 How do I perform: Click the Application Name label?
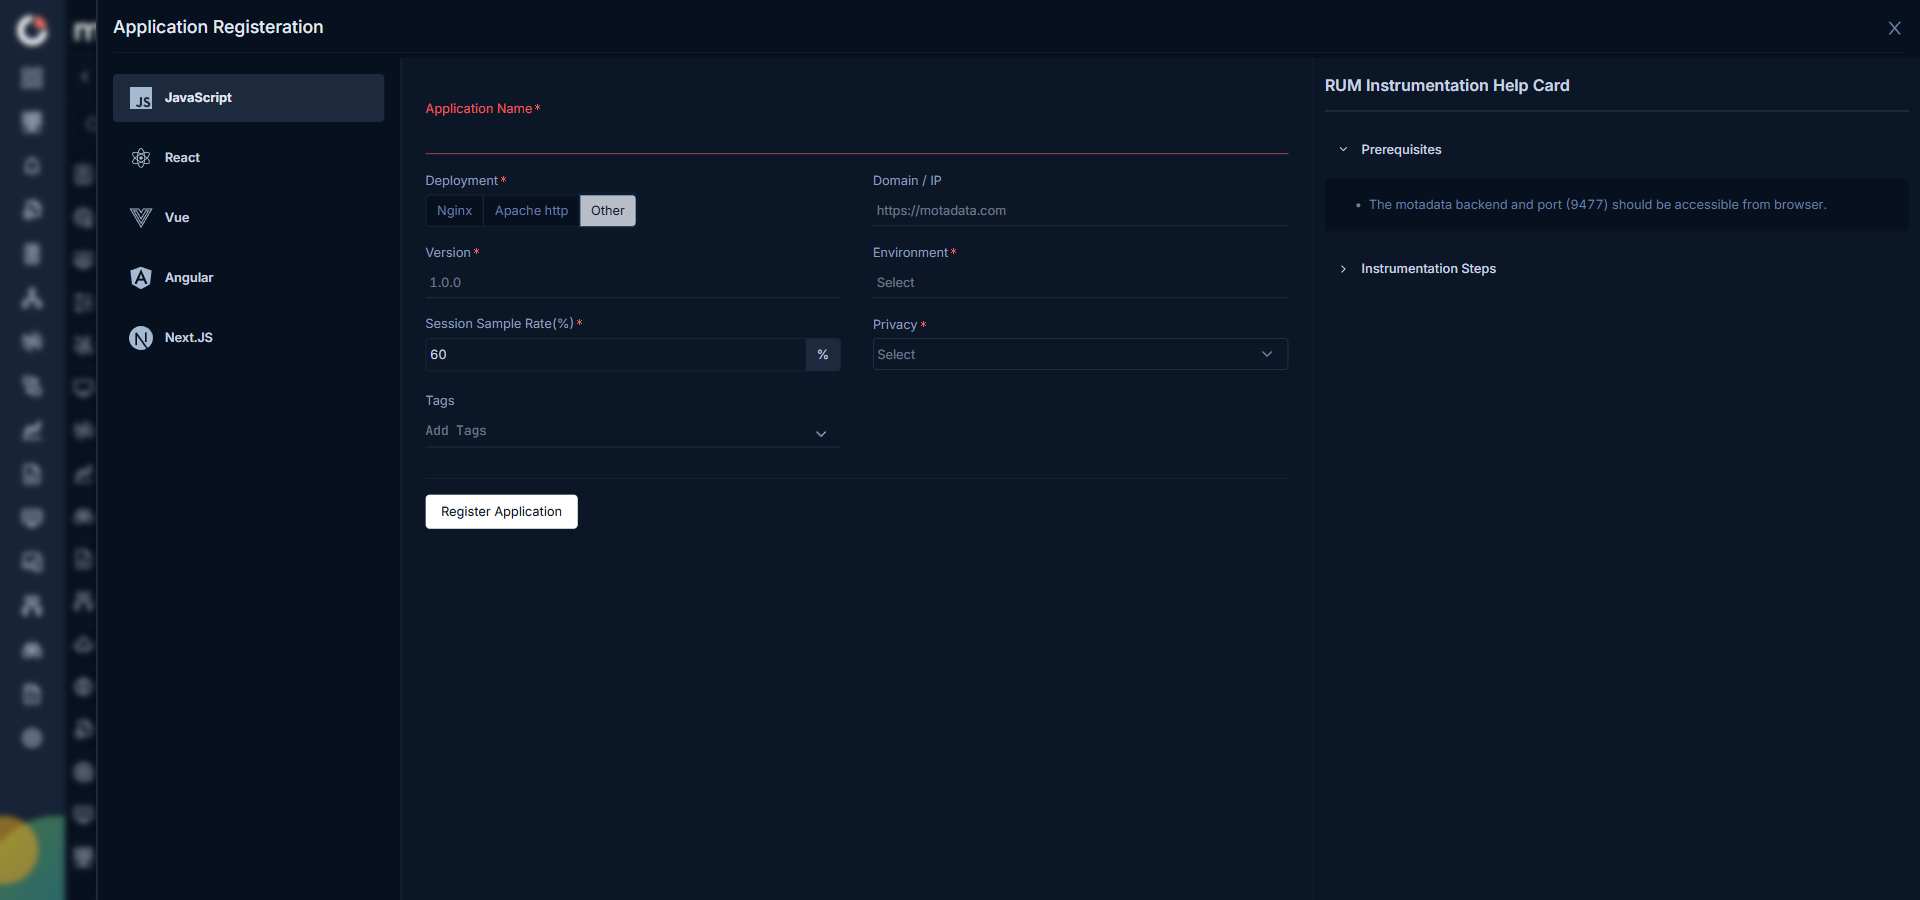pos(479,109)
